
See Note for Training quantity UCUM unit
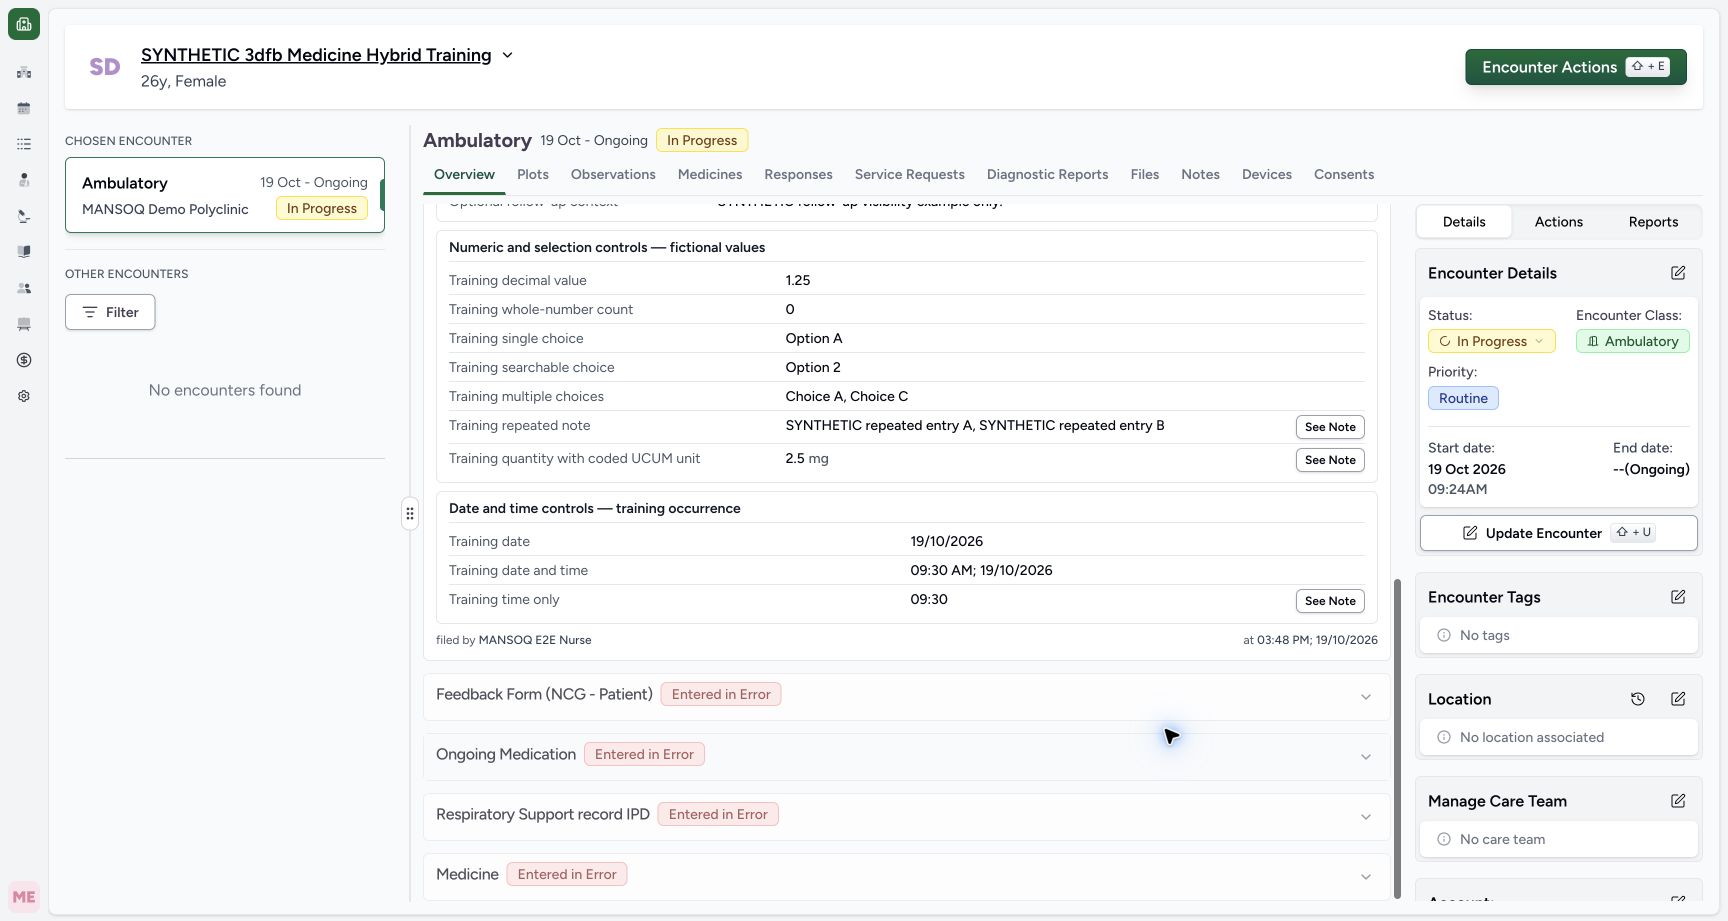click(1330, 460)
